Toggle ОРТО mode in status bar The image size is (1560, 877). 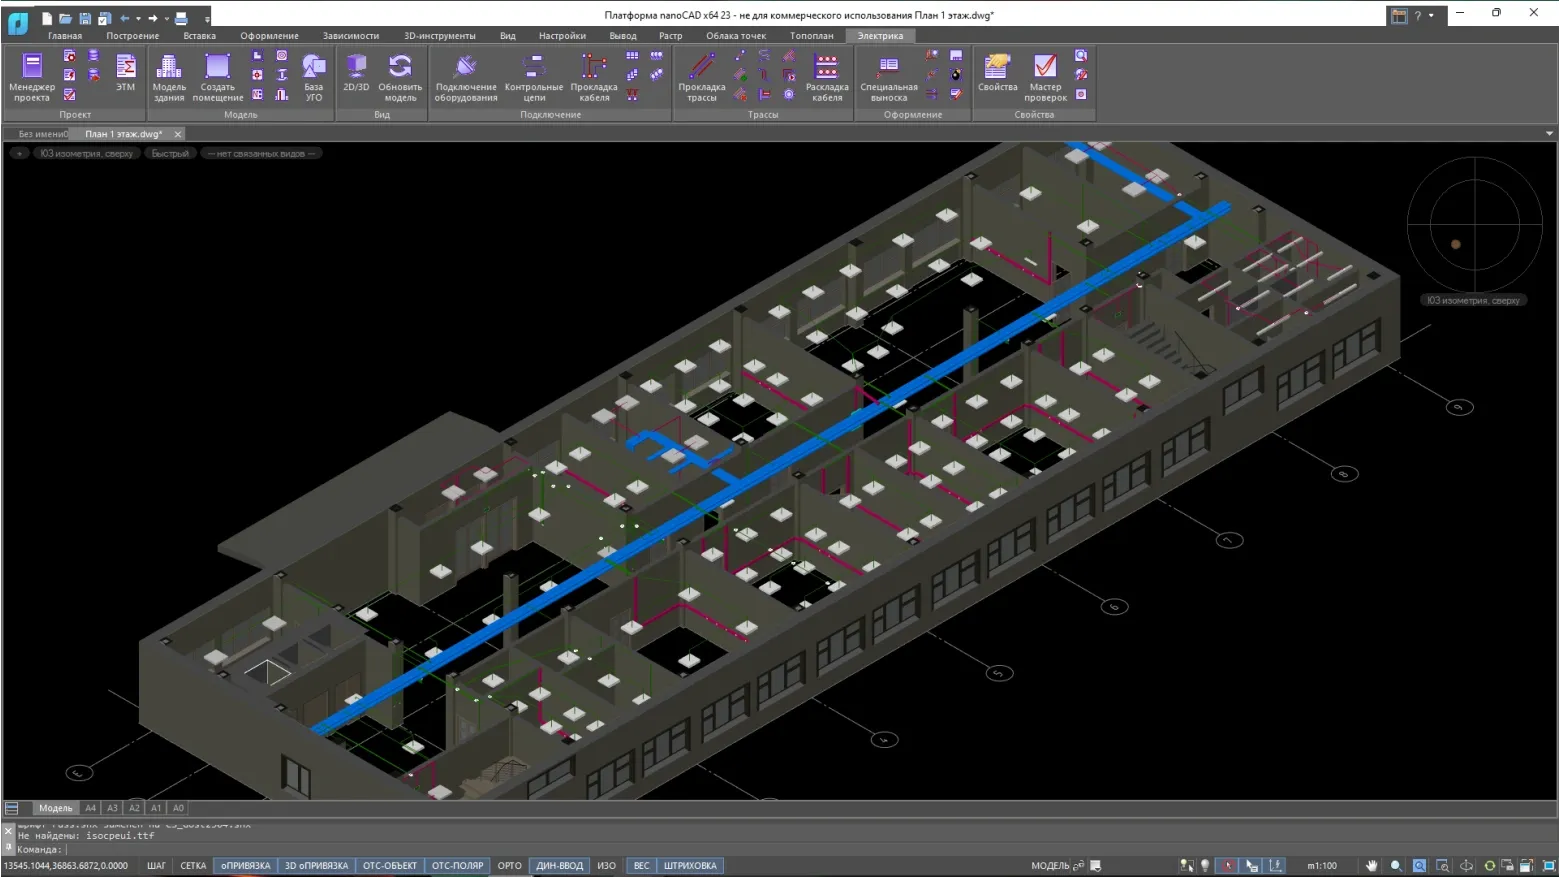point(510,866)
